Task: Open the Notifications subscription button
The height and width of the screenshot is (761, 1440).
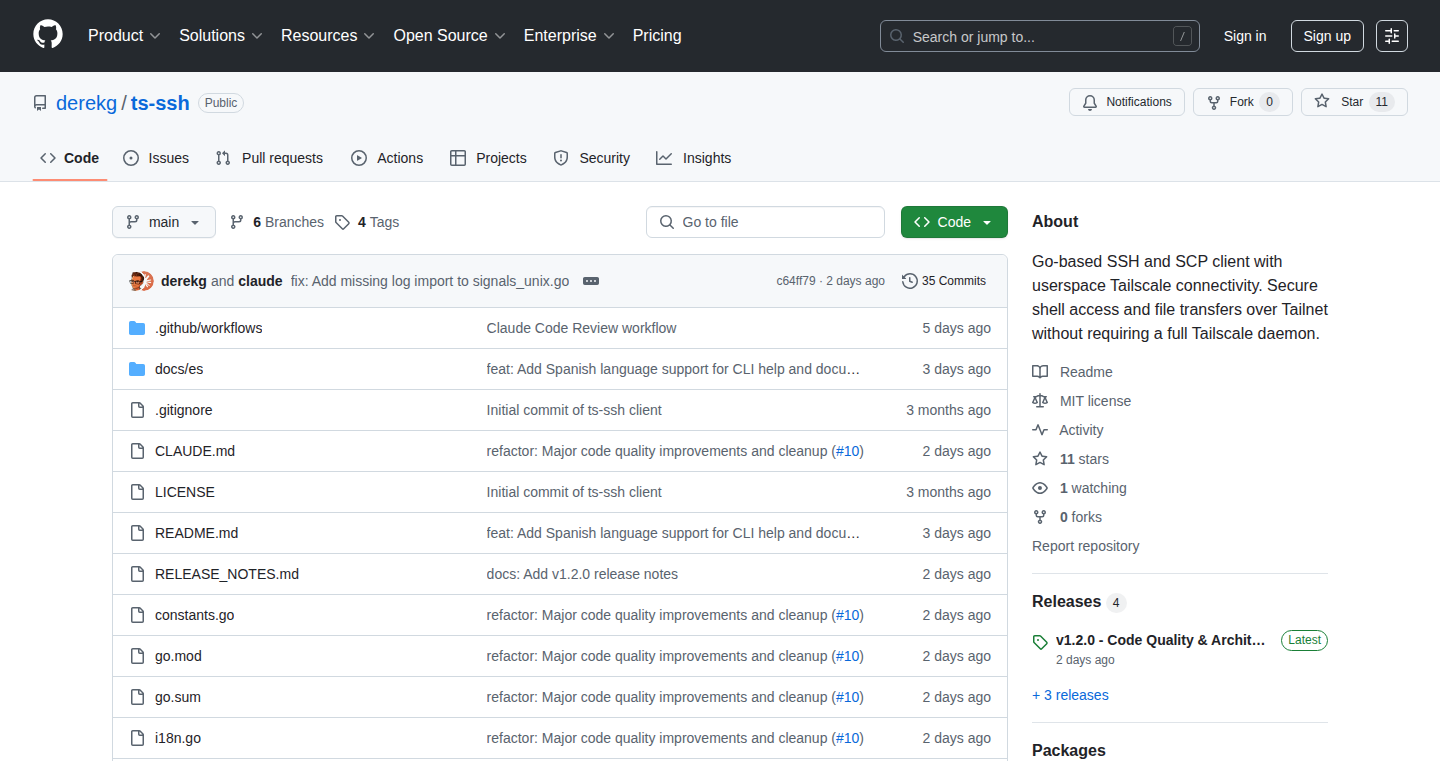Action: pyautogui.click(x=1127, y=102)
